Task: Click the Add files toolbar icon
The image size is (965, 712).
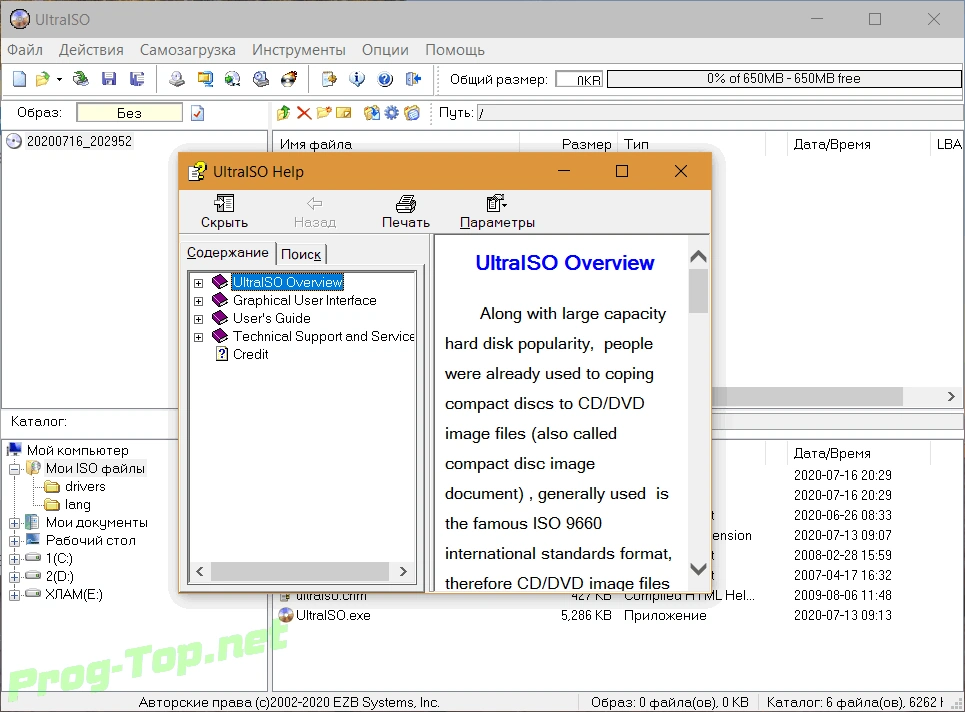Action: (329, 79)
